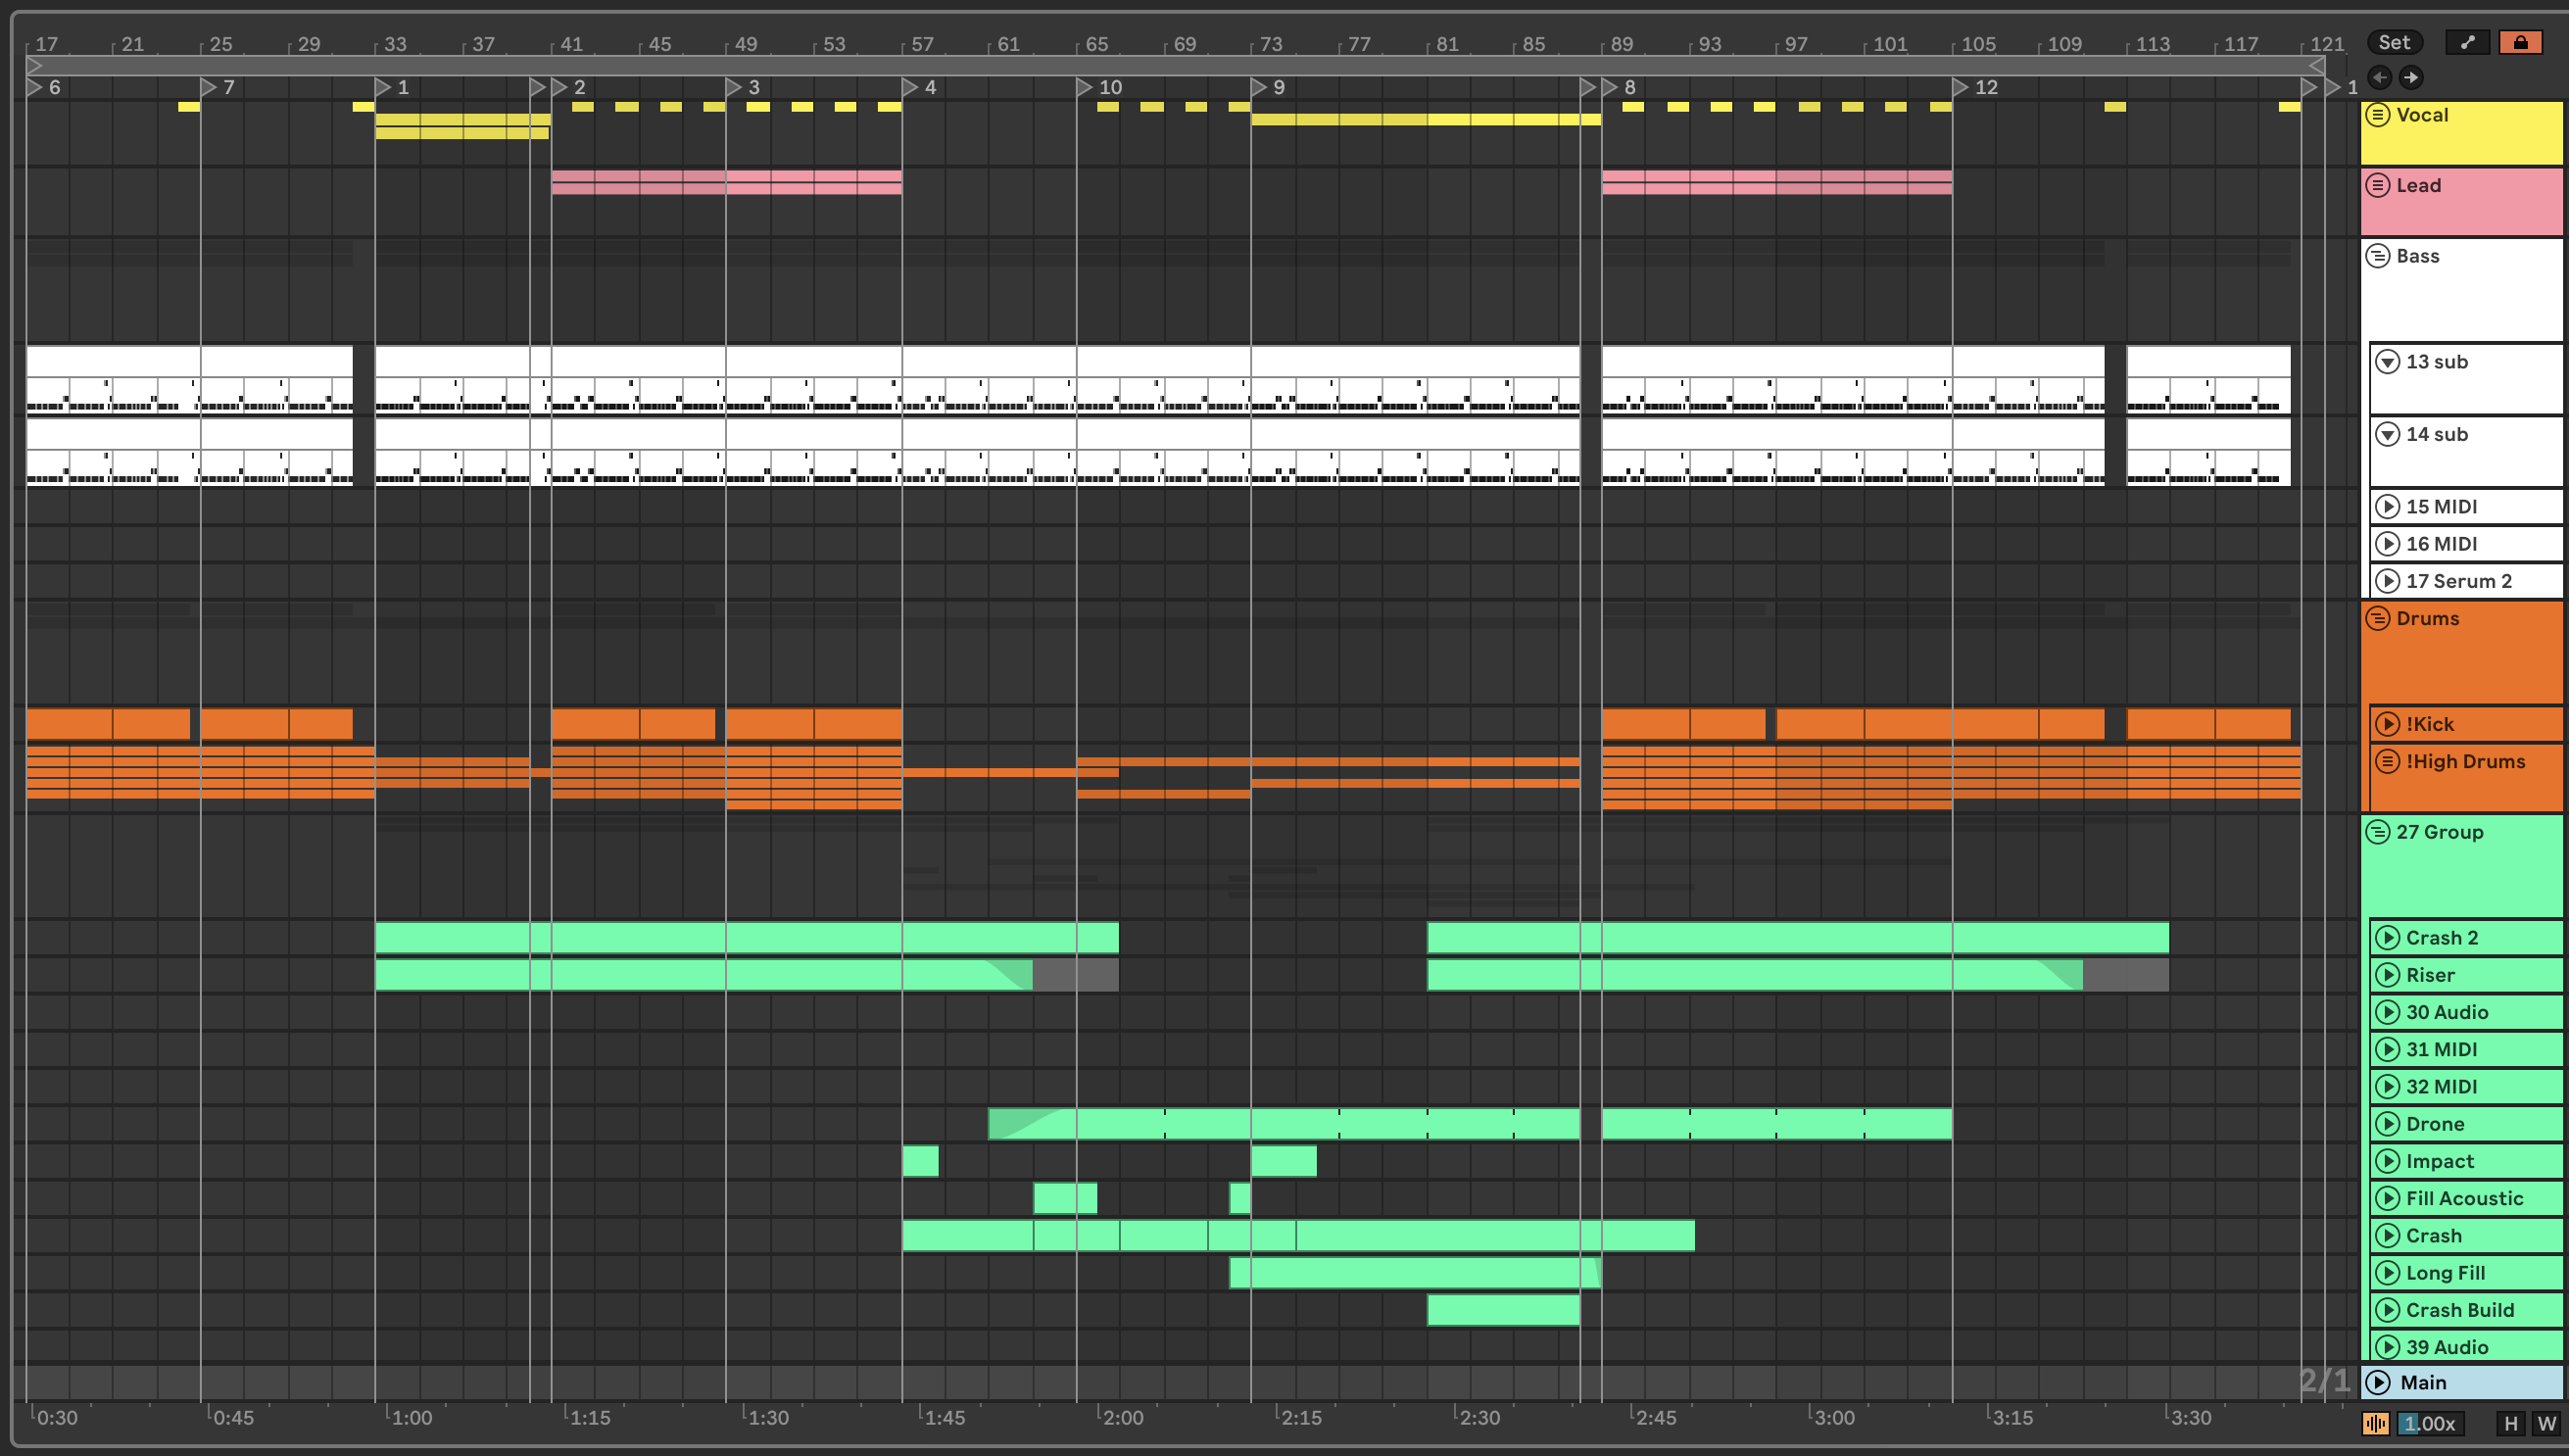Viewport: 2569px width, 1456px height.
Task: Jump to next locator arrow
Action: click(x=2411, y=77)
